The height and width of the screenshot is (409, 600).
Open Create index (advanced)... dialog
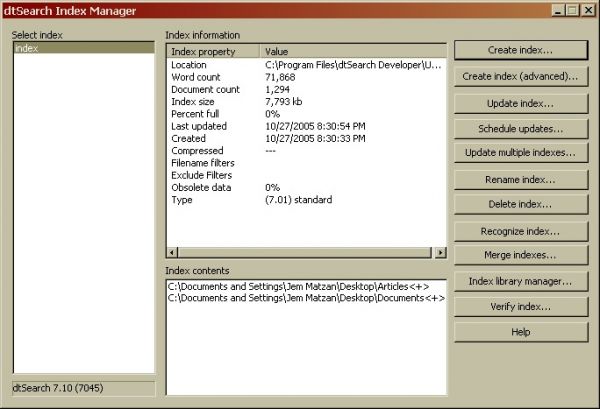pyautogui.click(x=520, y=76)
